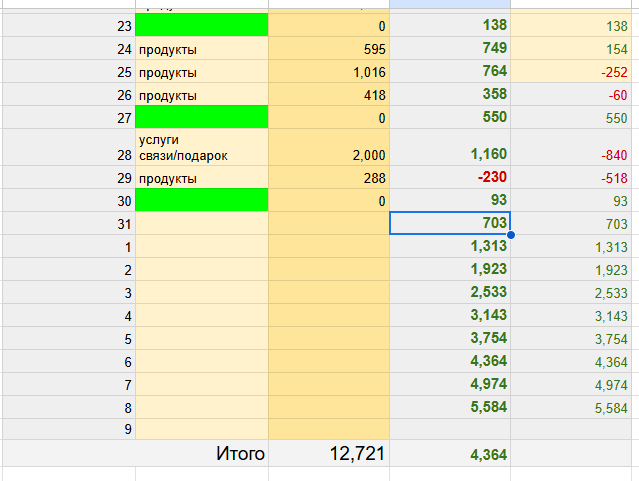Image resolution: width=639 pixels, height=481 pixels.
Task: Select non-bold 550 in last column
Action: click(571, 117)
